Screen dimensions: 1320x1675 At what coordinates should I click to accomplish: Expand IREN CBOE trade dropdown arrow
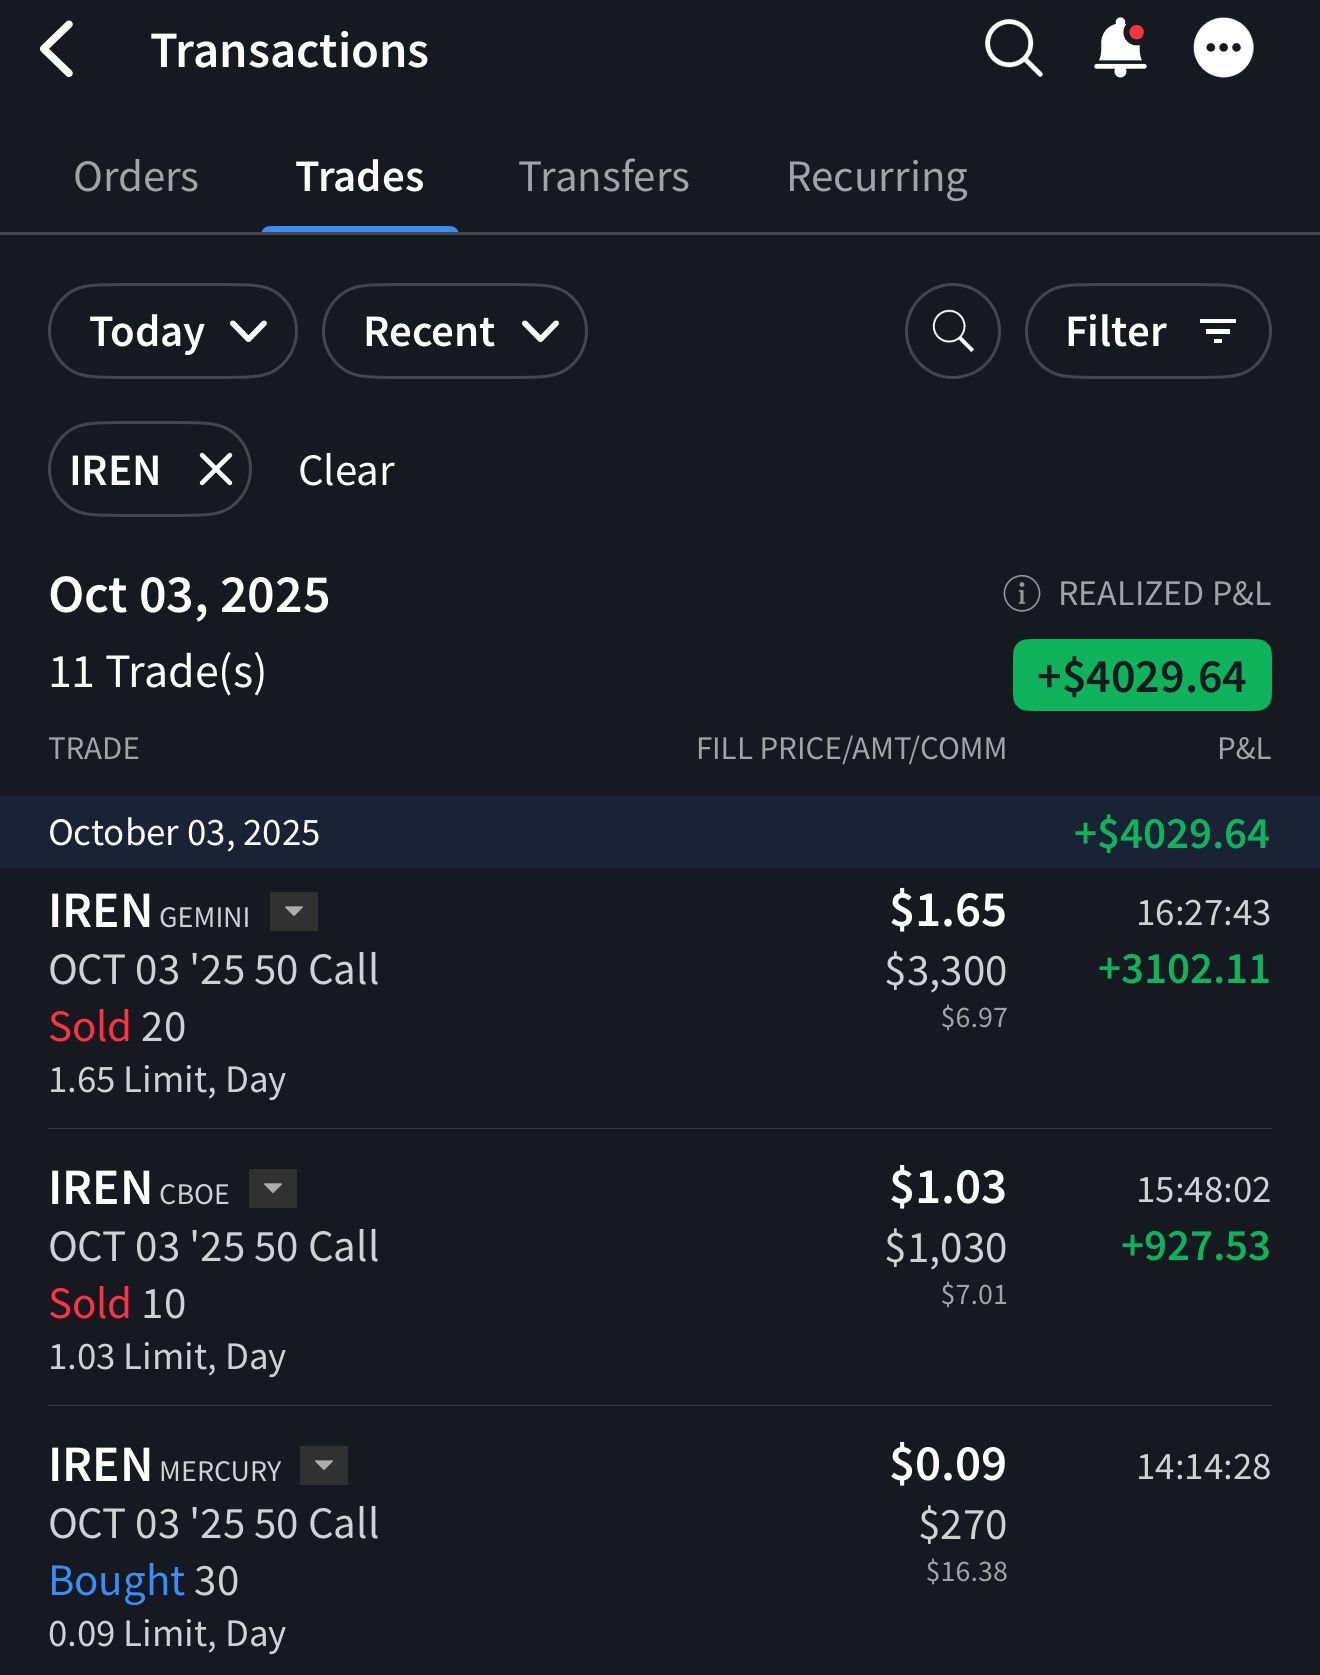tap(273, 1189)
